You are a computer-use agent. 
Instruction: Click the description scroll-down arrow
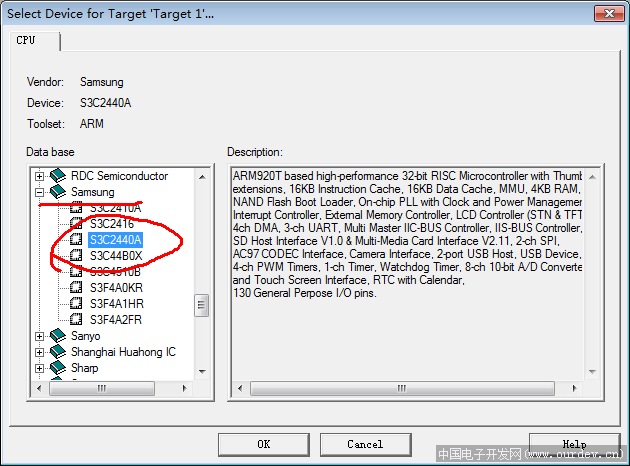click(x=592, y=372)
